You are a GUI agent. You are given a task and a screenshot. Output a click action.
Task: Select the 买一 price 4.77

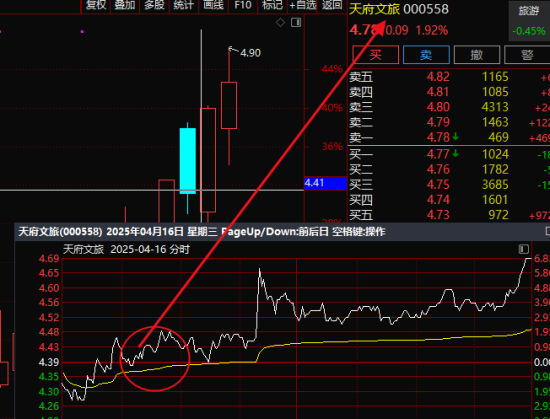[438, 154]
